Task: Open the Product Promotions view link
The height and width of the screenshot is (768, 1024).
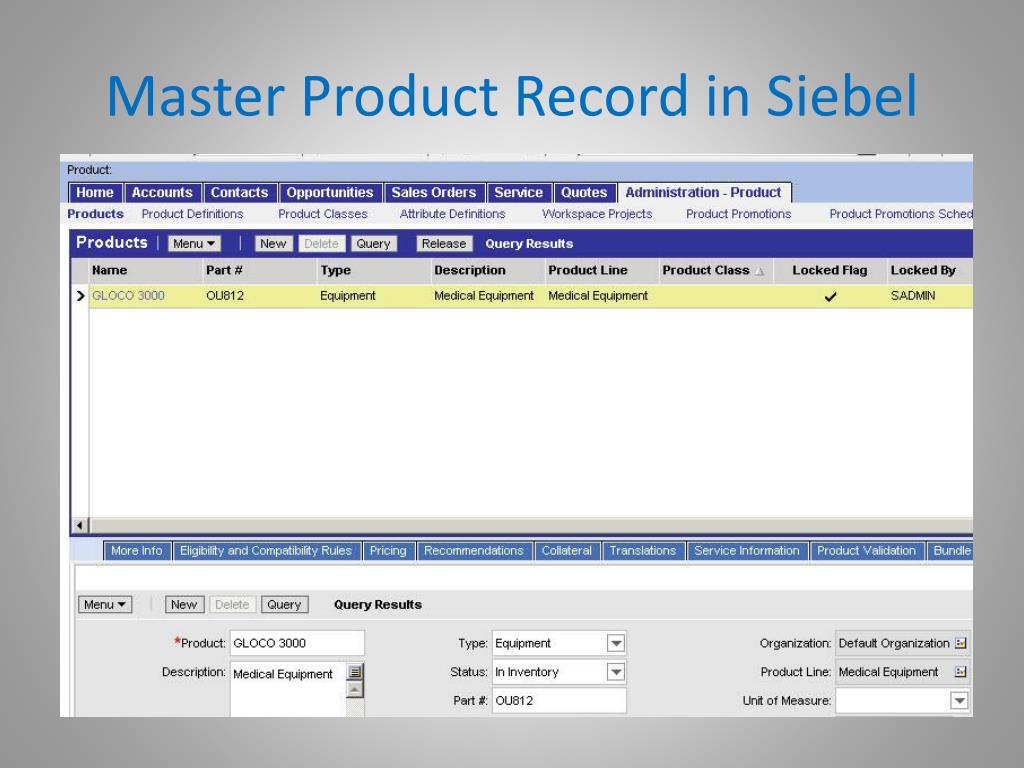Action: (738, 214)
